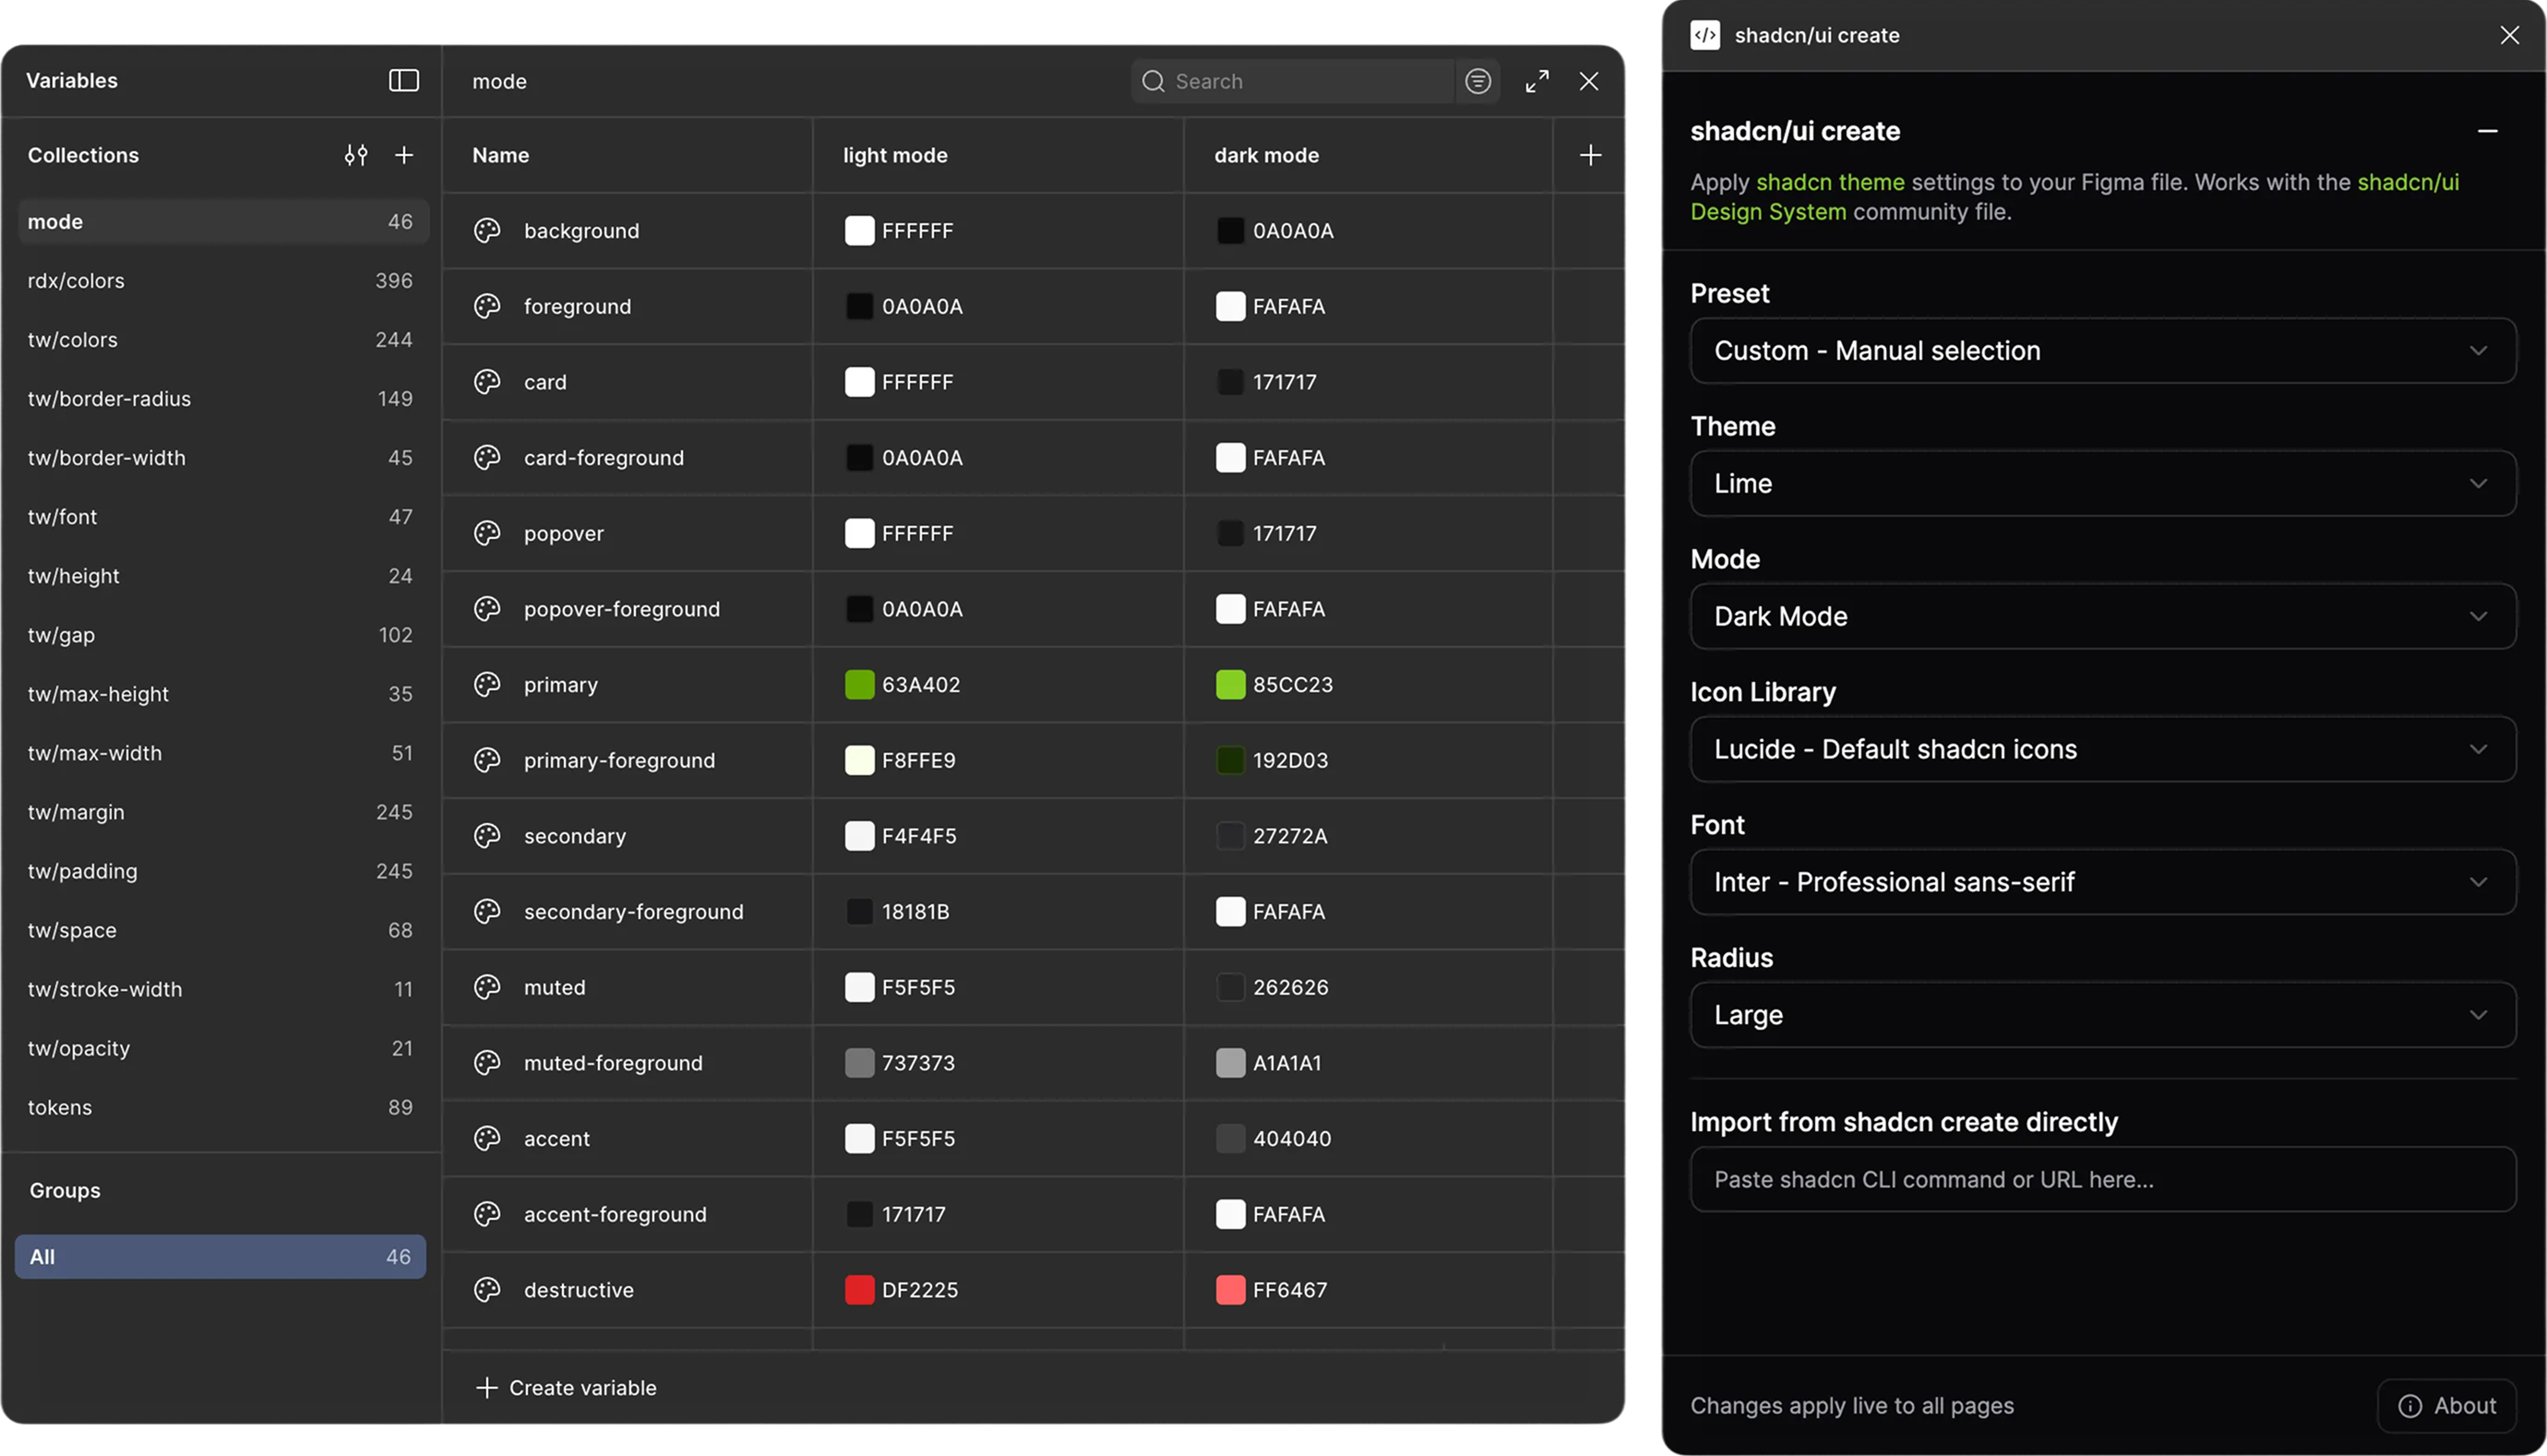Add a new mode column
This screenshot has height=1456, width=2547.
pos(1590,155)
